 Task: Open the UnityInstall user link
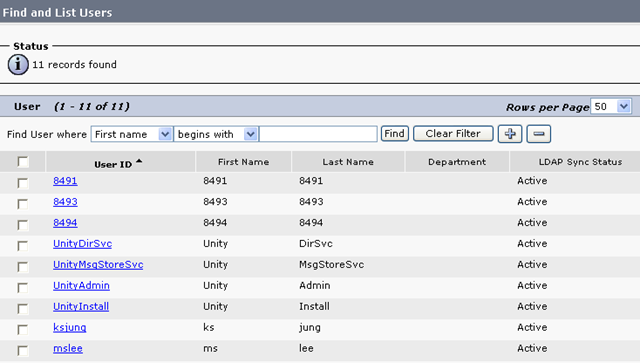pyautogui.click(x=81, y=307)
